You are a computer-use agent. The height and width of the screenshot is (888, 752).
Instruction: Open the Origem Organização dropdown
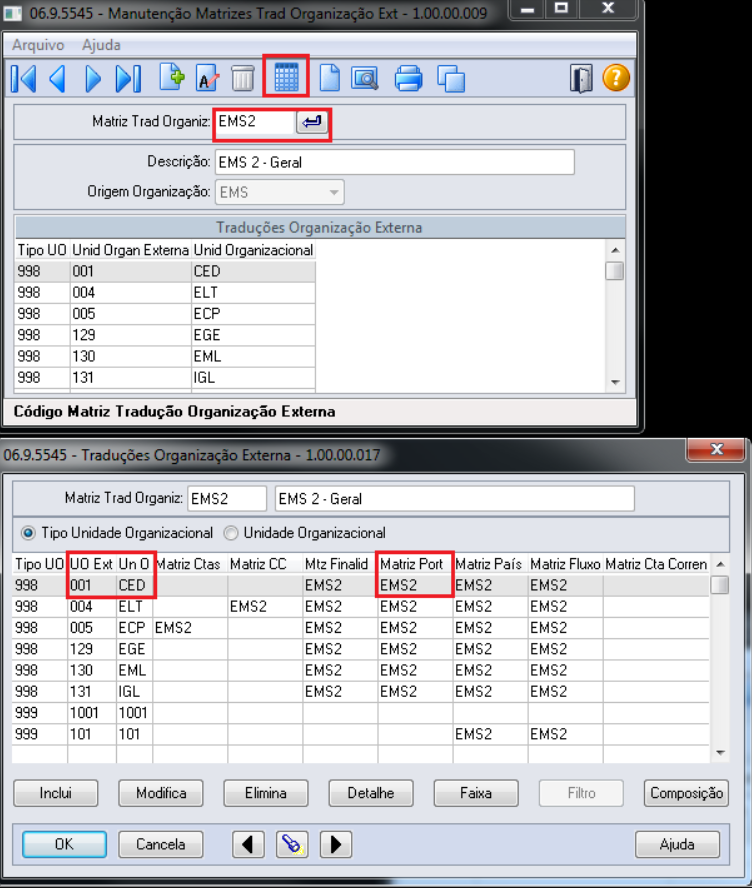click(279, 193)
